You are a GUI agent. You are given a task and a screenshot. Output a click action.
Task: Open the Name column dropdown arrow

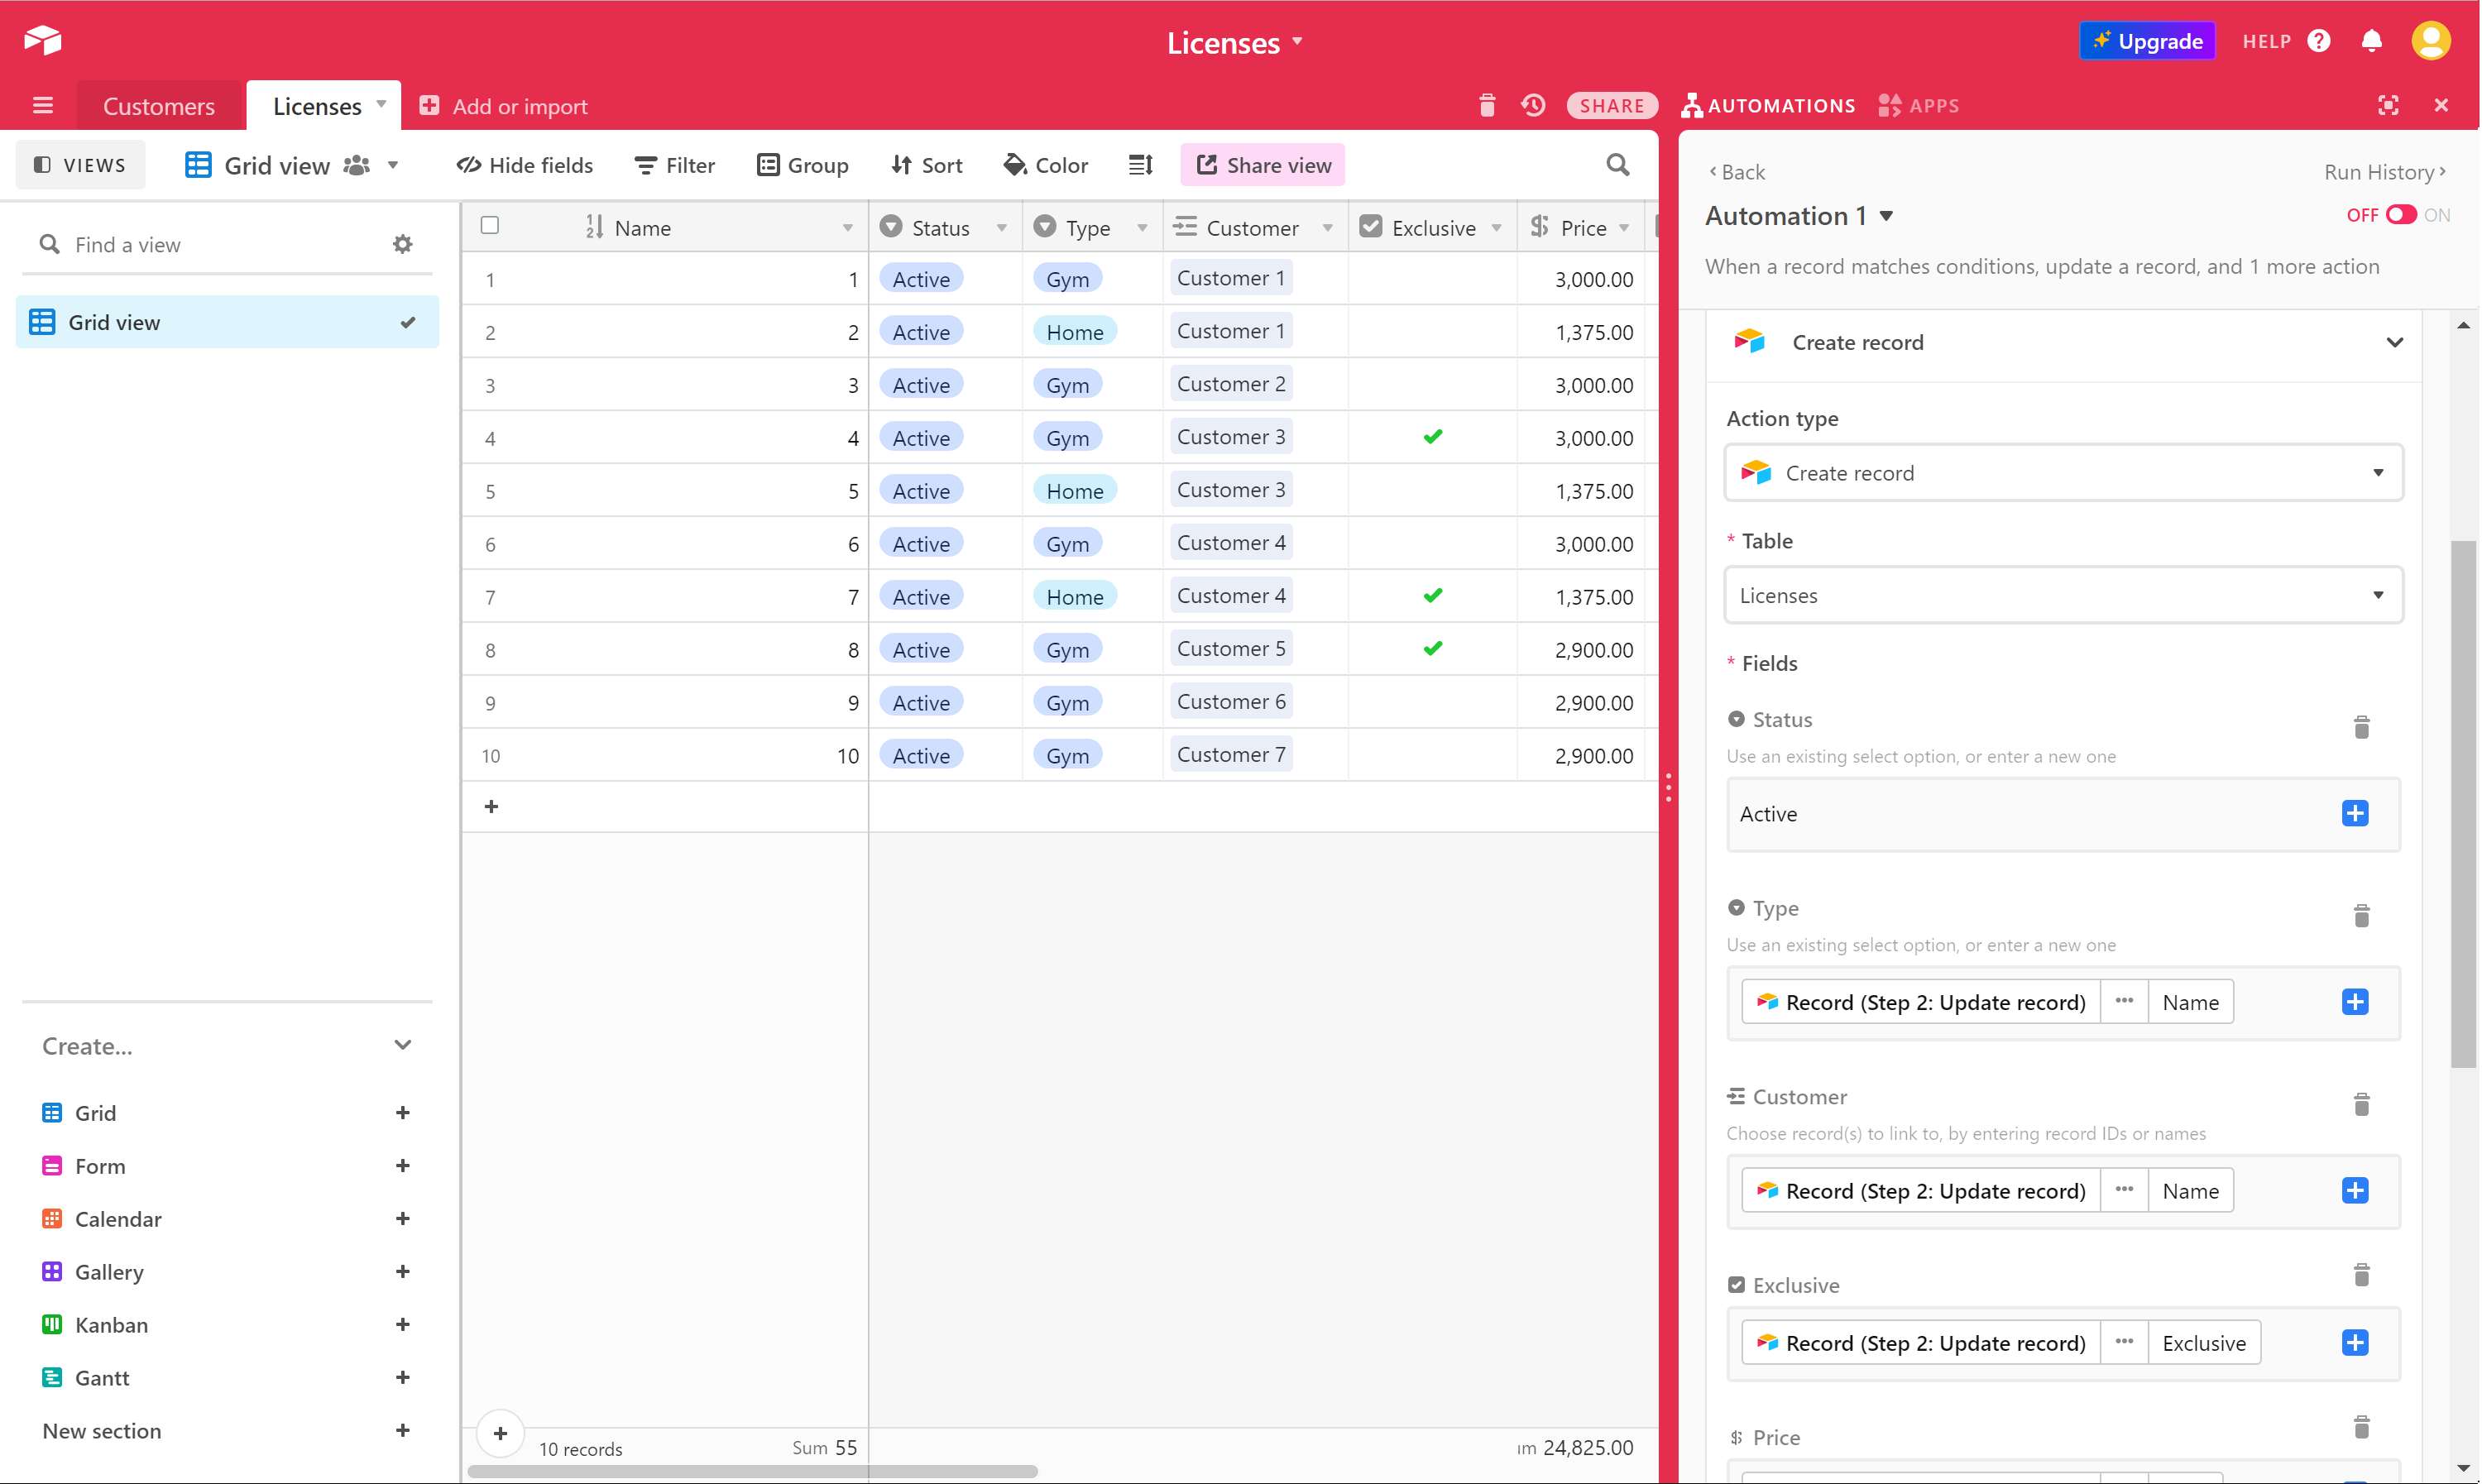tap(847, 228)
